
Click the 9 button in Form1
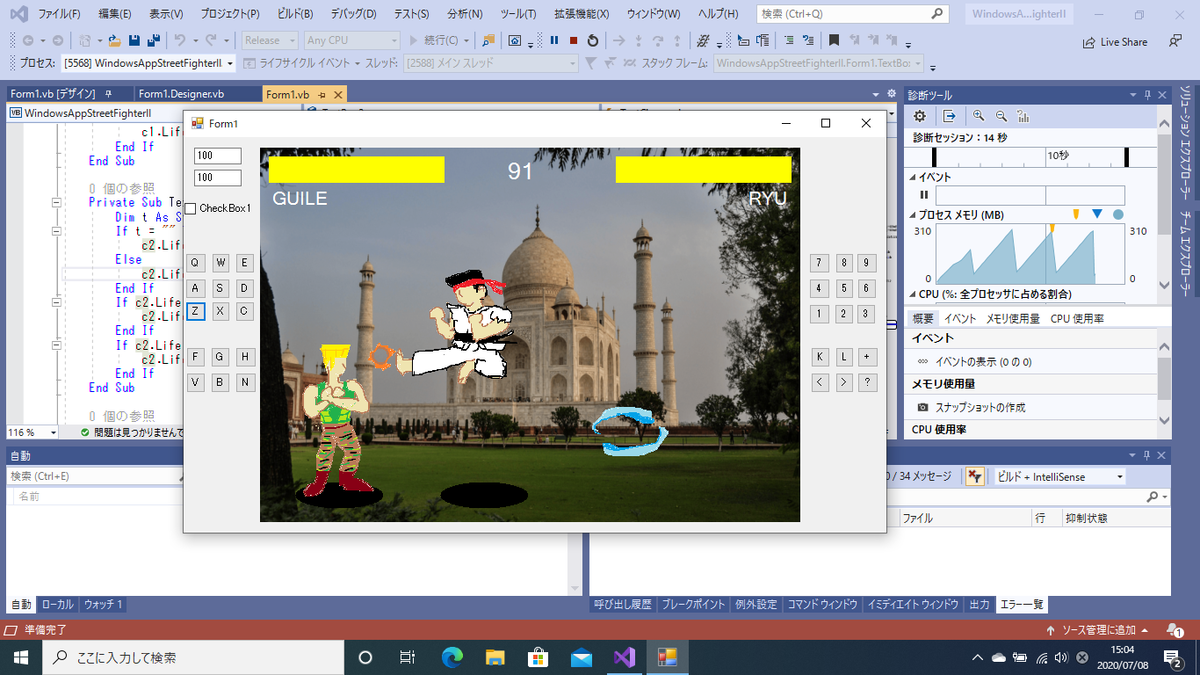click(x=867, y=263)
